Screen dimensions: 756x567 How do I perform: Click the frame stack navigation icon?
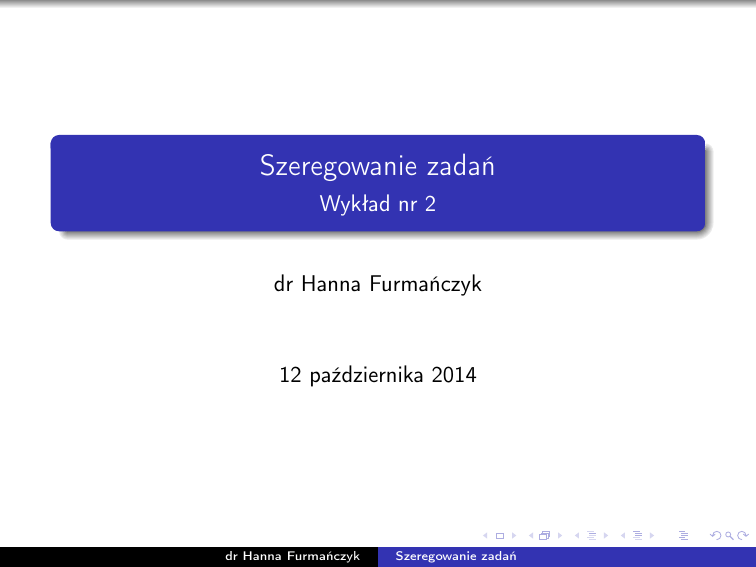click(x=544, y=537)
